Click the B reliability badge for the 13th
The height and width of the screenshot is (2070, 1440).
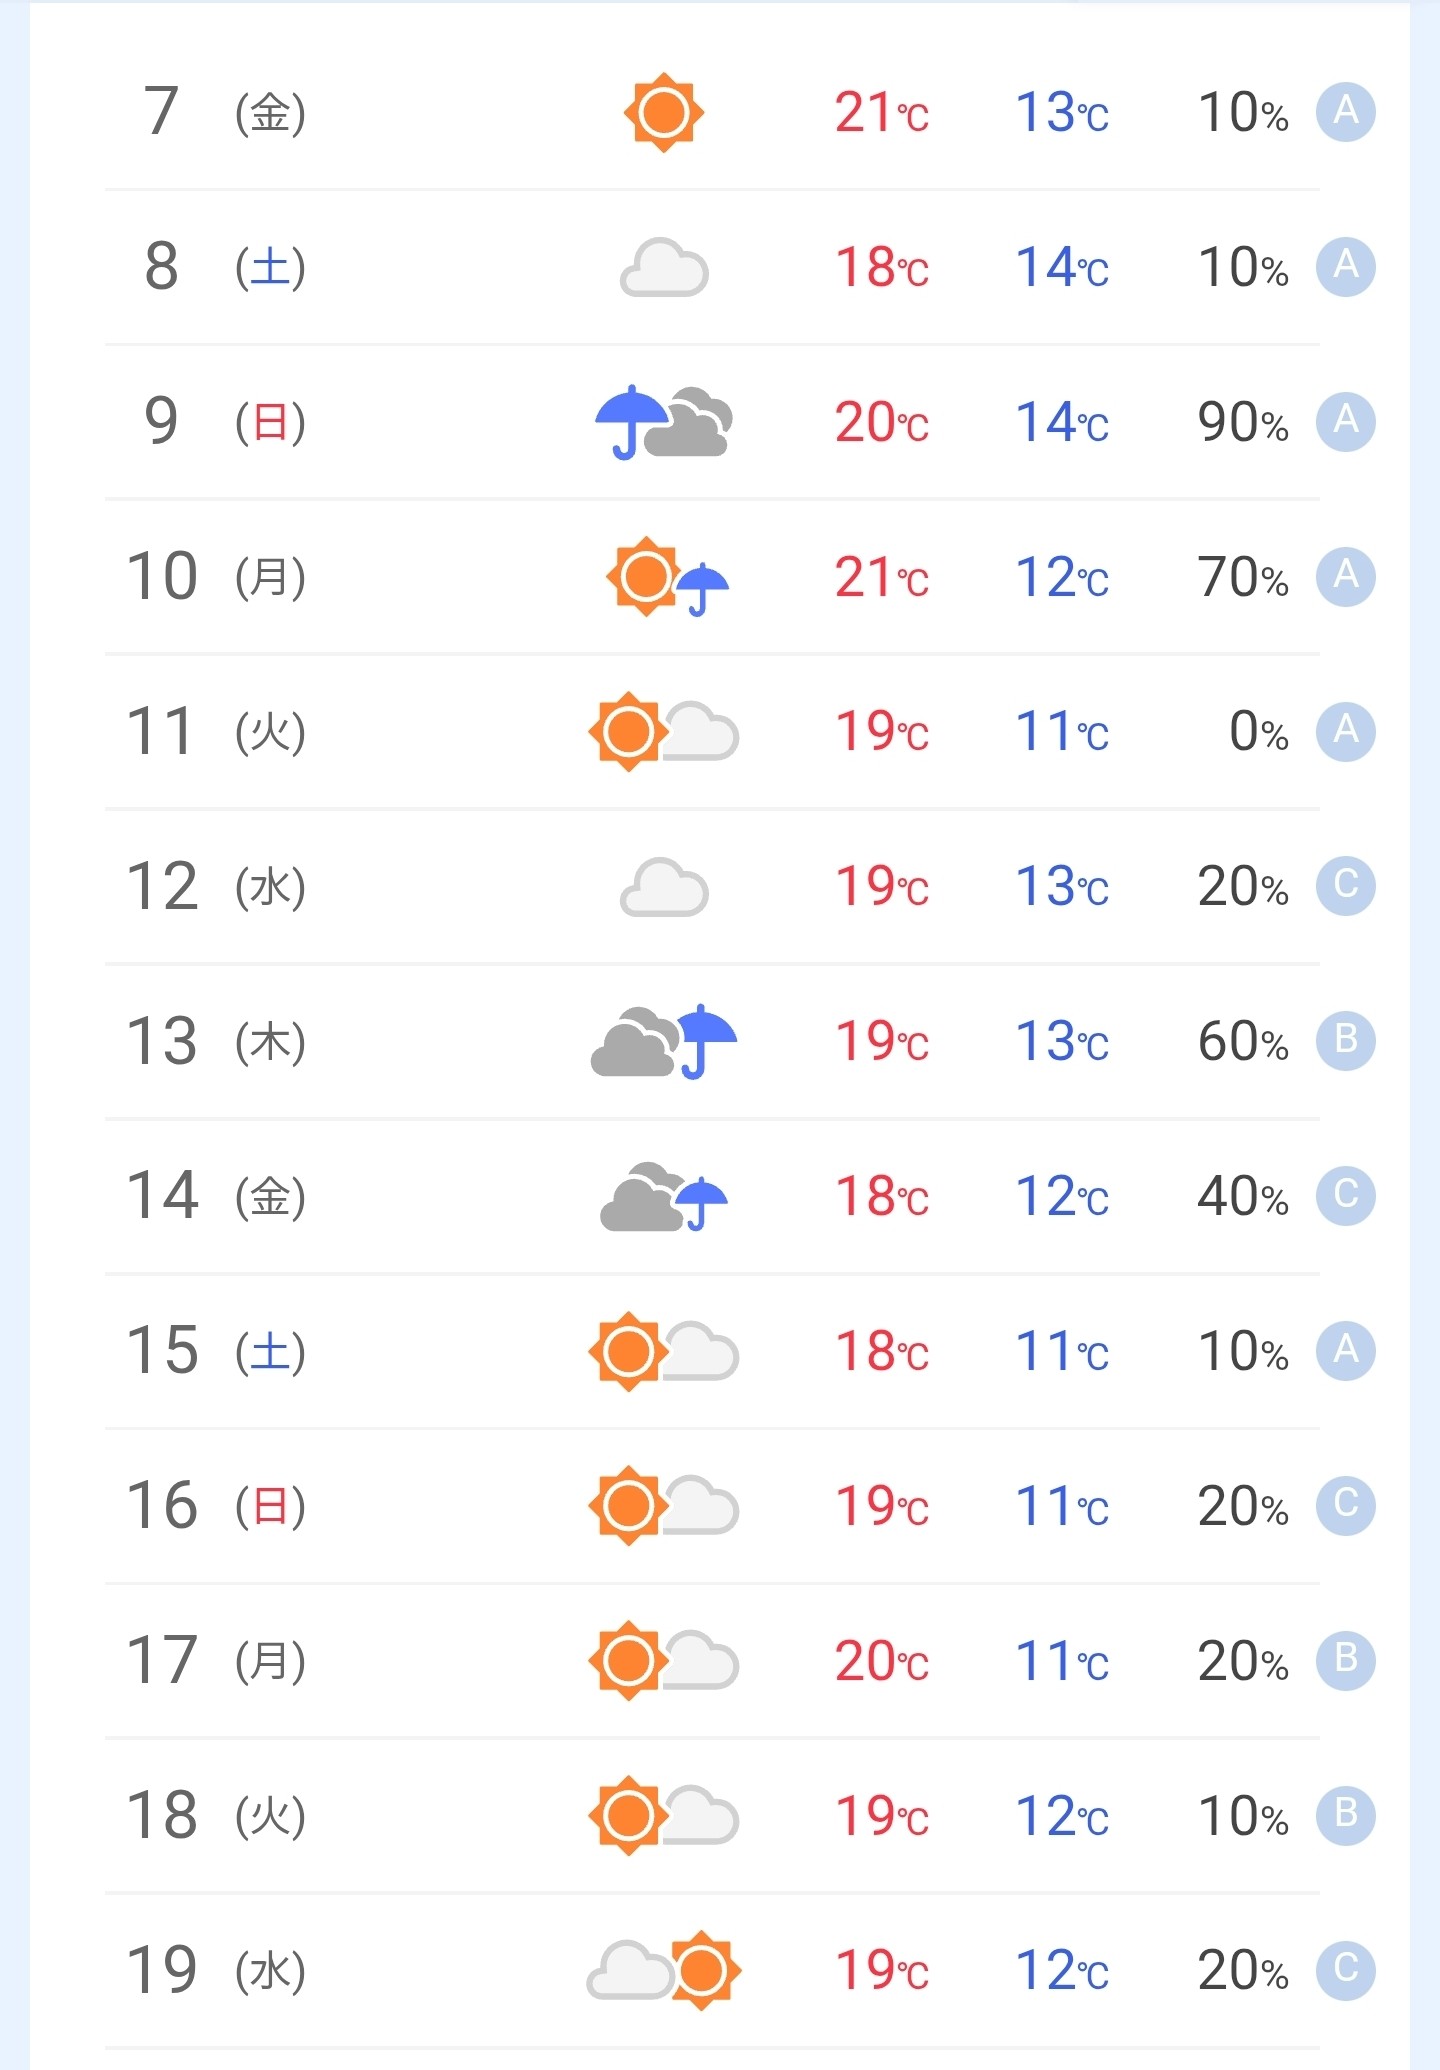[1345, 1041]
